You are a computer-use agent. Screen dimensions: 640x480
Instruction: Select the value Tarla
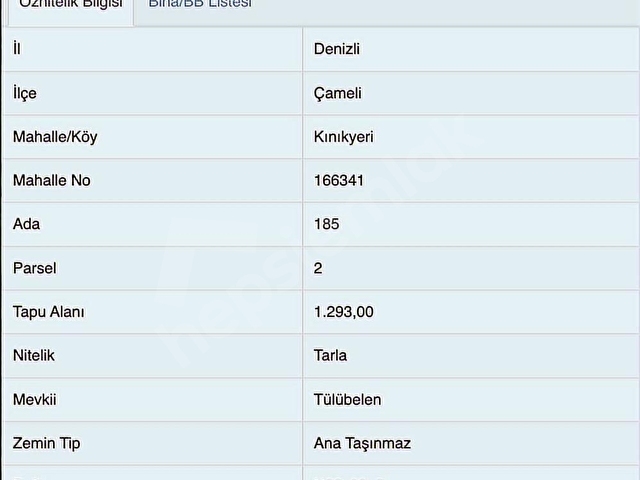coord(330,356)
